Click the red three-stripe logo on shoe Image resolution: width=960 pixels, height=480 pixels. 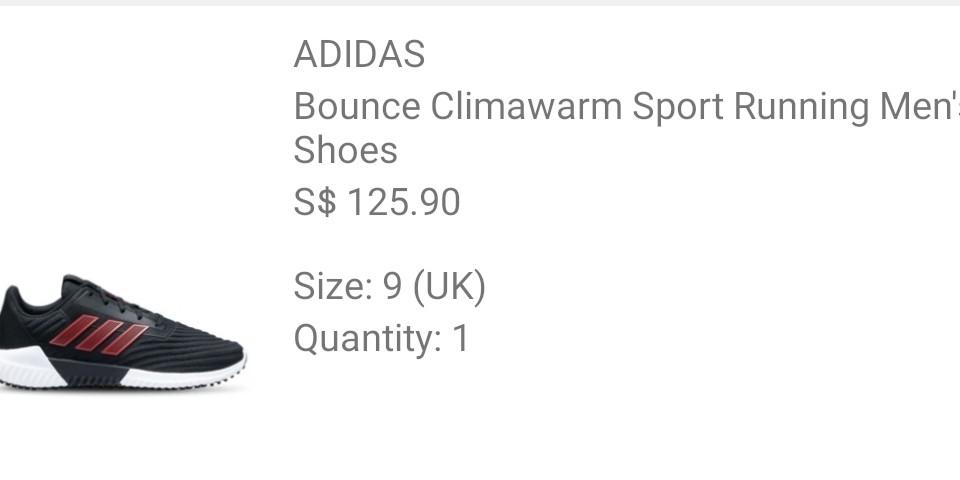[x=98, y=334]
